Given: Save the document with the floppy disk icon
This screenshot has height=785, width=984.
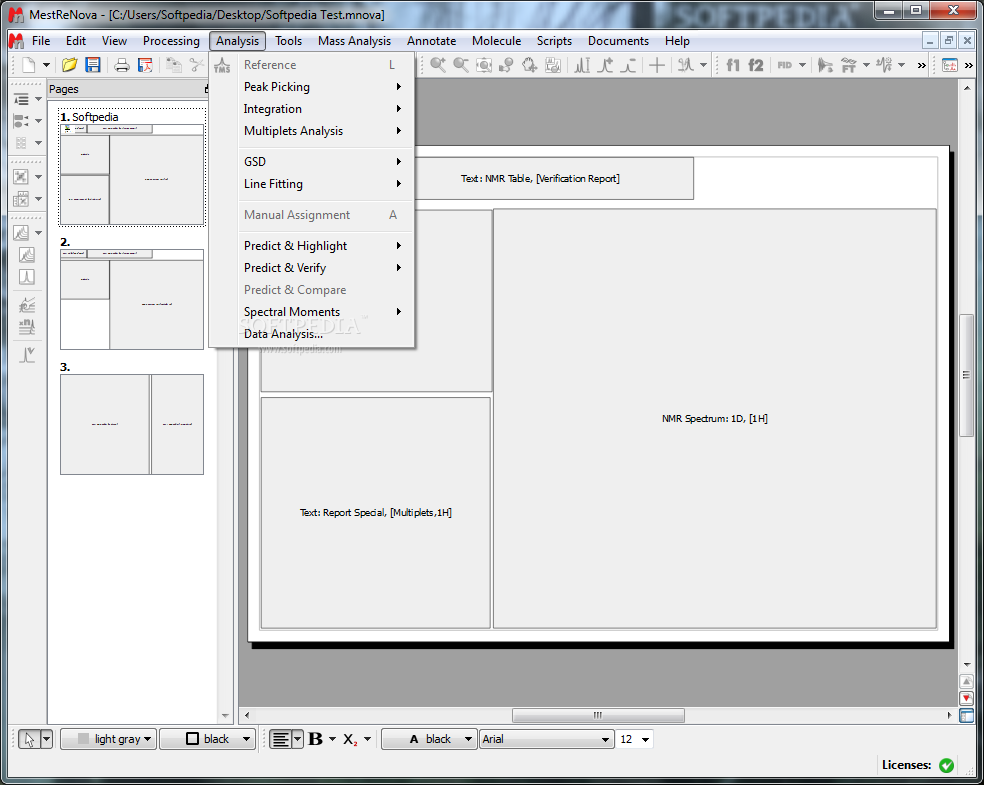Looking at the screenshot, I should click(93, 65).
